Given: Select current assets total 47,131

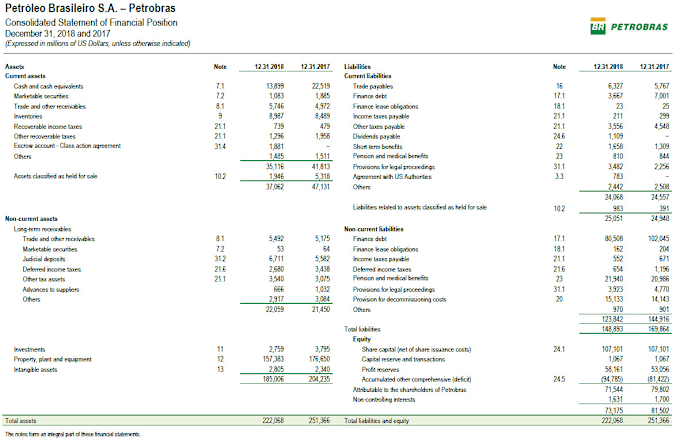Looking at the screenshot, I should click(x=320, y=187).
